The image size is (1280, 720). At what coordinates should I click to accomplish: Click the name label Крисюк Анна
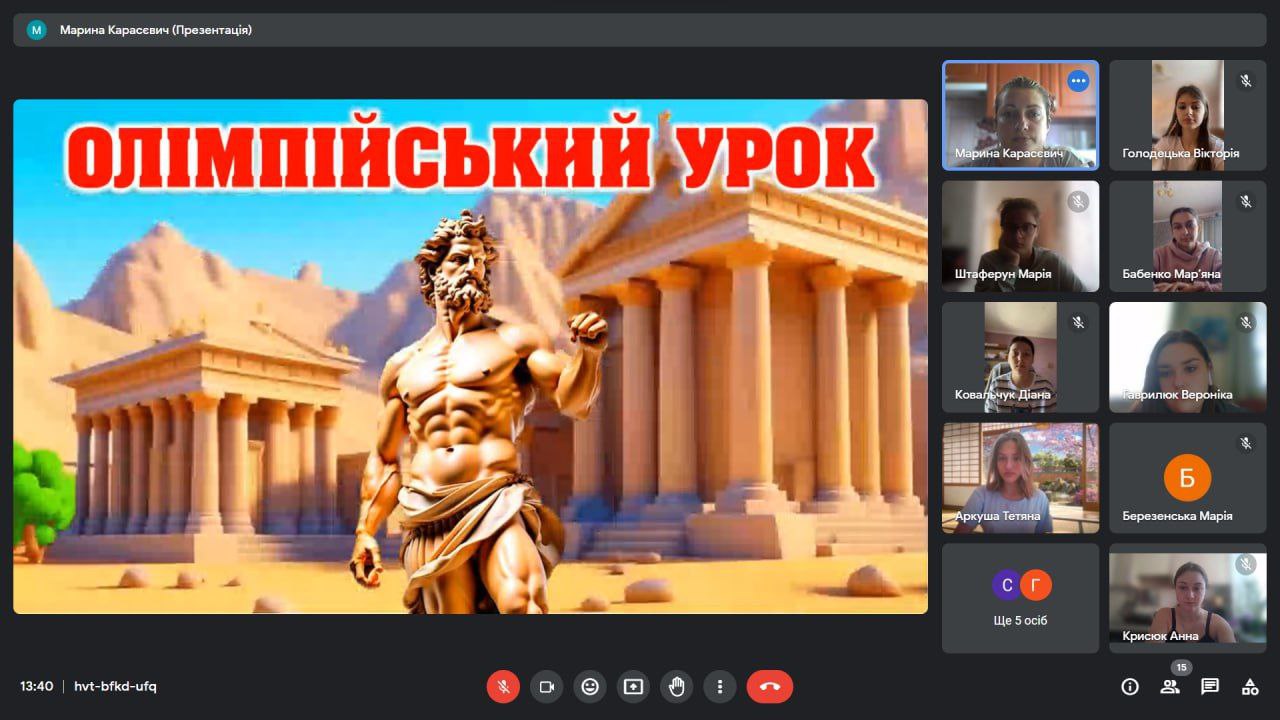point(1160,636)
